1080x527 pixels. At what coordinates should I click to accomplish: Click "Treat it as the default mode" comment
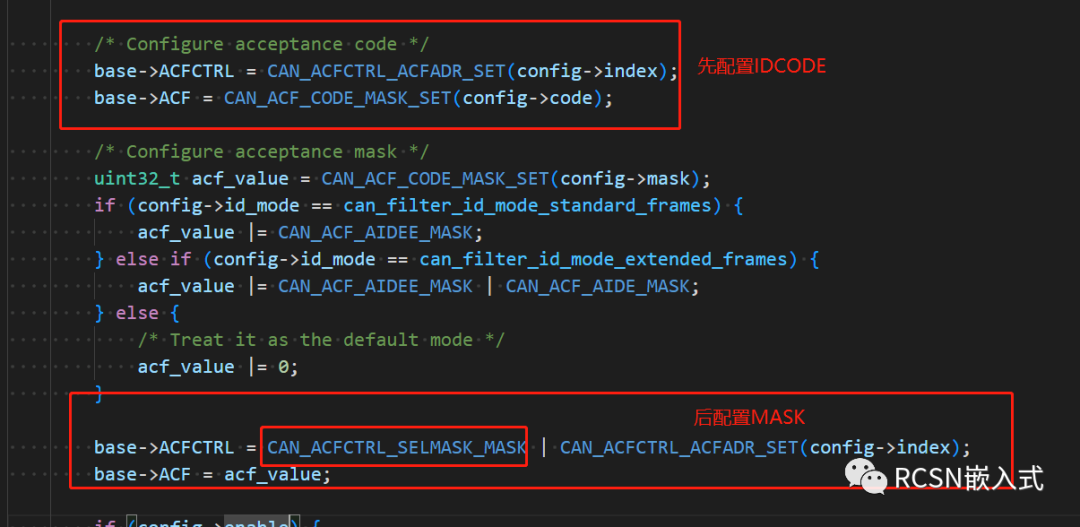pos(322,340)
